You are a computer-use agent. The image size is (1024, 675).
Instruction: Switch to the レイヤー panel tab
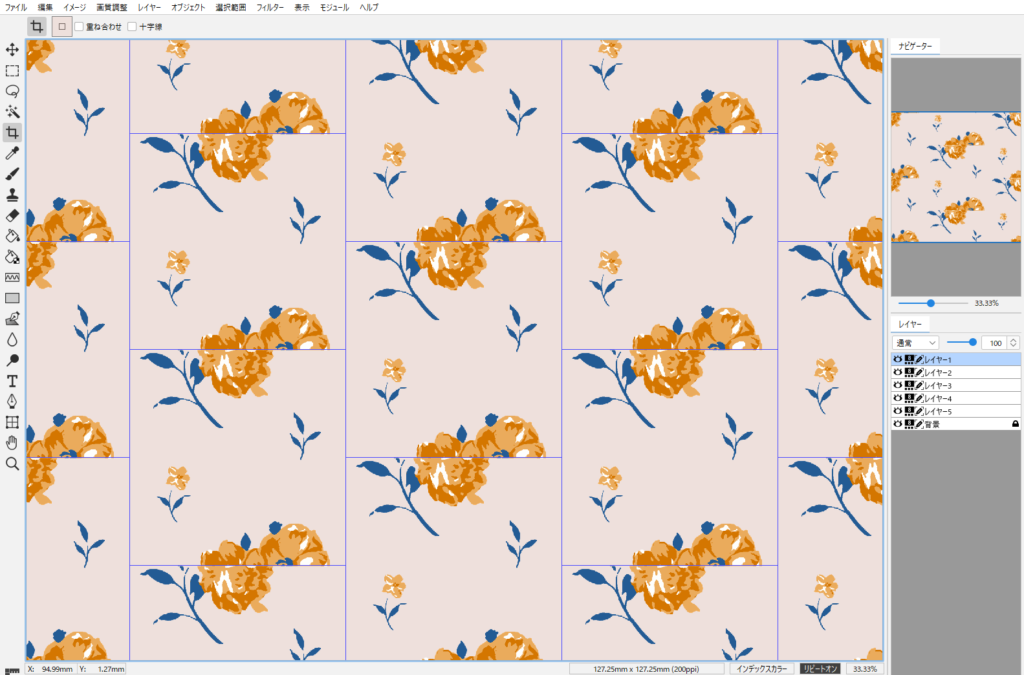pos(910,324)
